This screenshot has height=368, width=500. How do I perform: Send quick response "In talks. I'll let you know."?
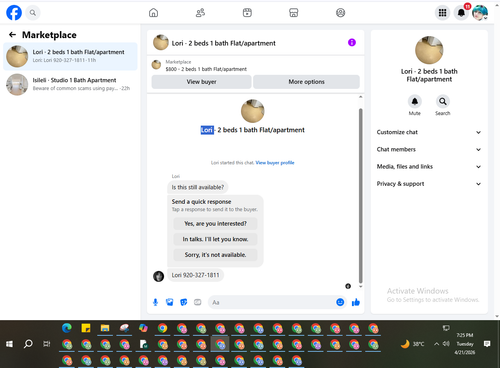[215, 239]
